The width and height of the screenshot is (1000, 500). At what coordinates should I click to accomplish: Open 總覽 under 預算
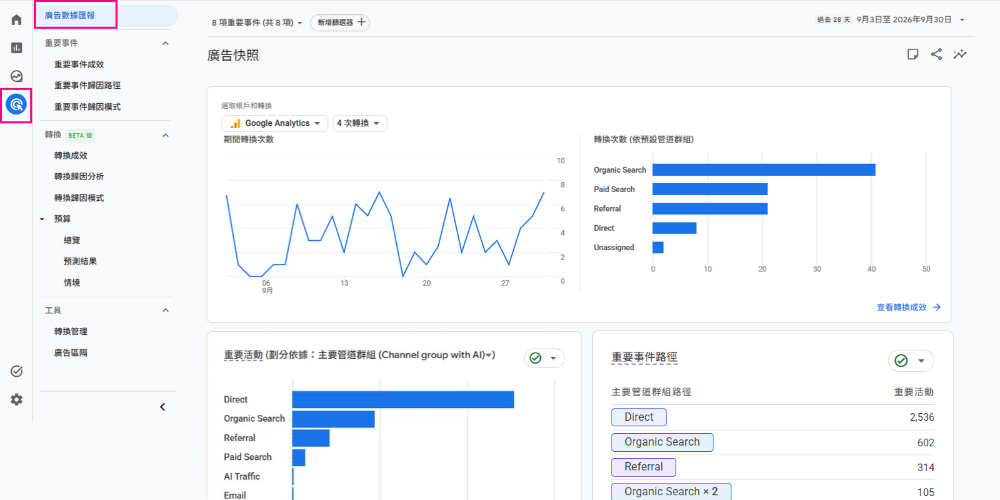[x=72, y=240]
